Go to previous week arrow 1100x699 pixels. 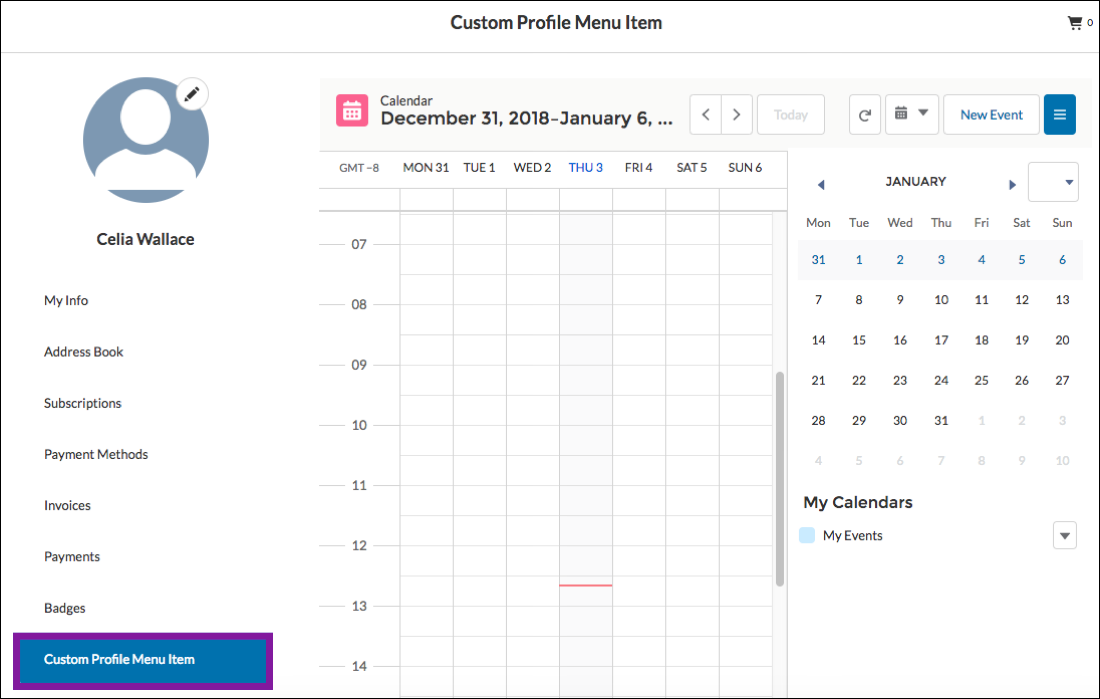[x=706, y=115]
